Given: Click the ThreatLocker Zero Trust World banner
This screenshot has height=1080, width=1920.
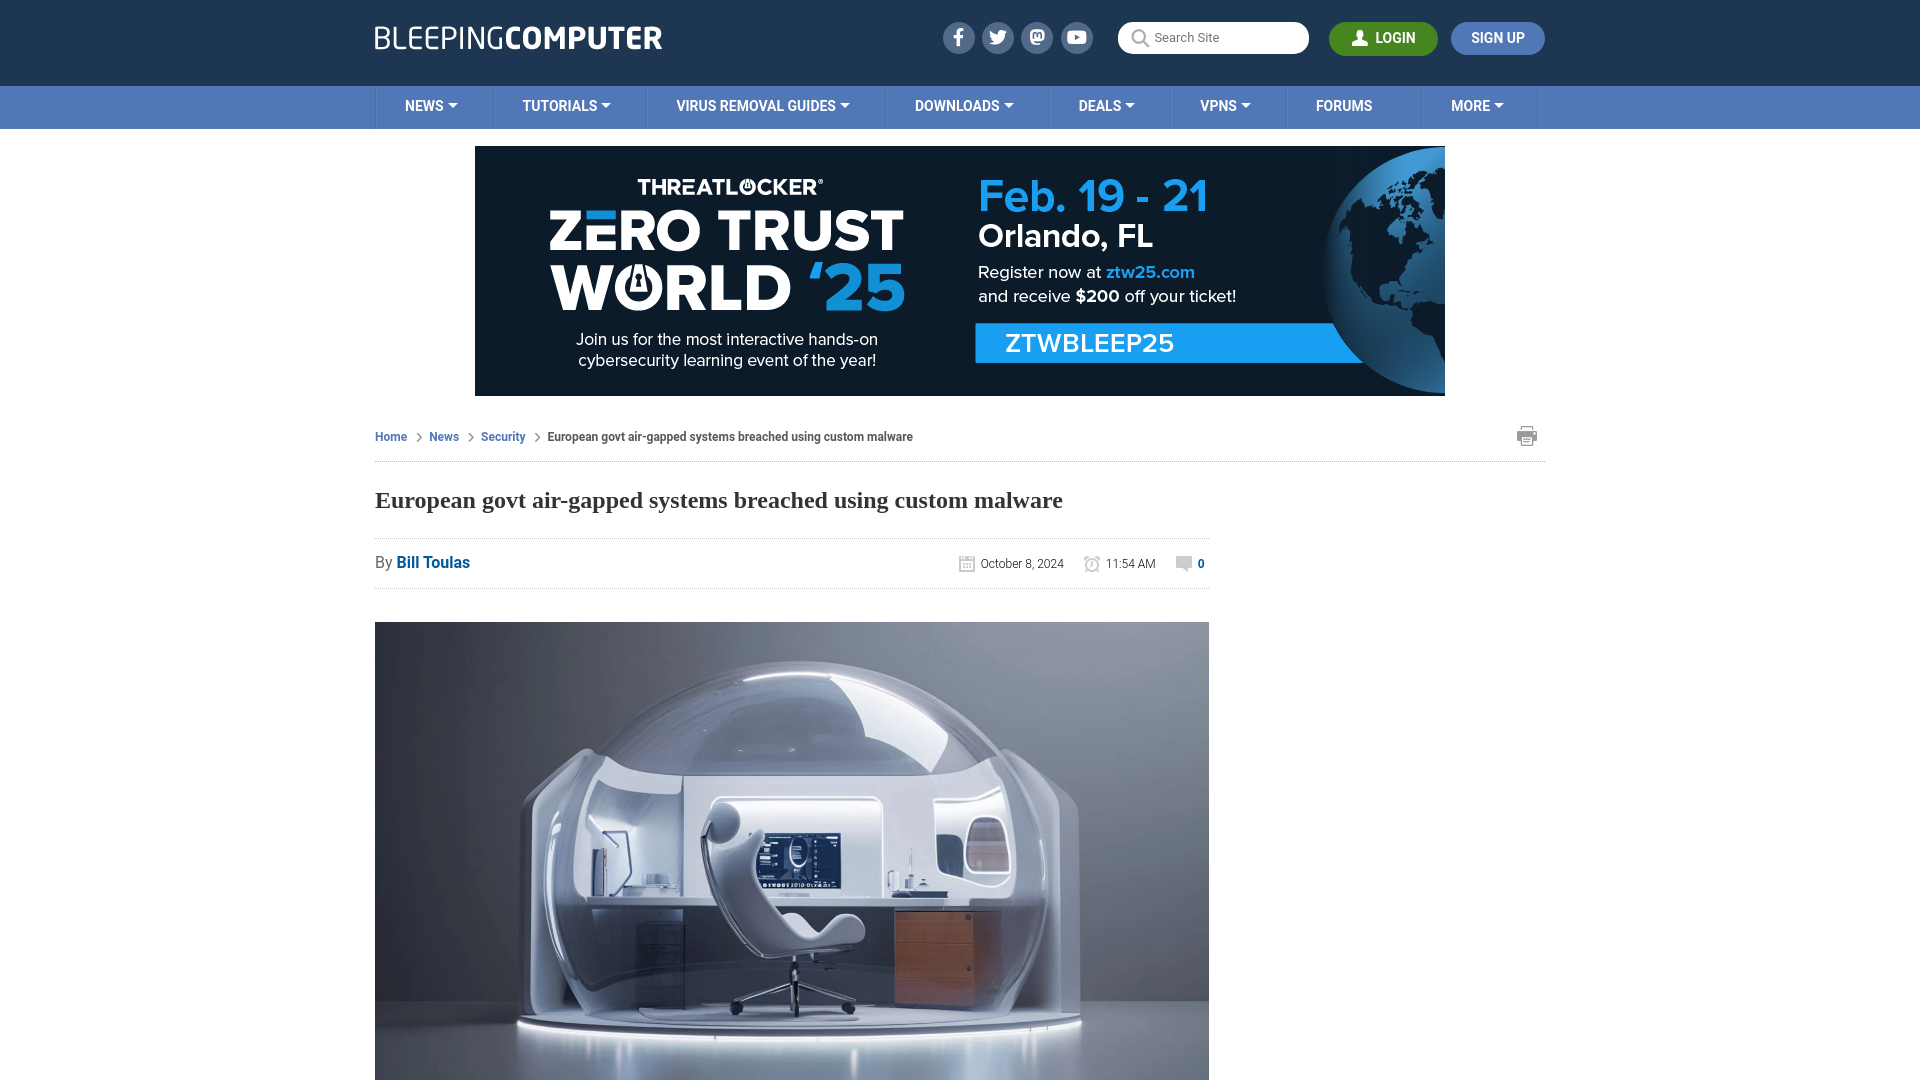Looking at the screenshot, I should [959, 269].
